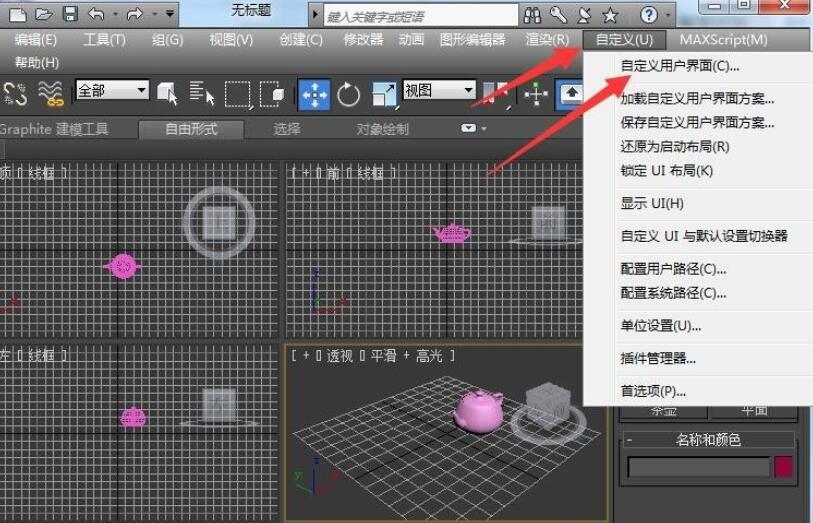Switch to the 对象绘制 ribbon tab
Viewport: 813px width, 523px height.
(x=382, y=129)
